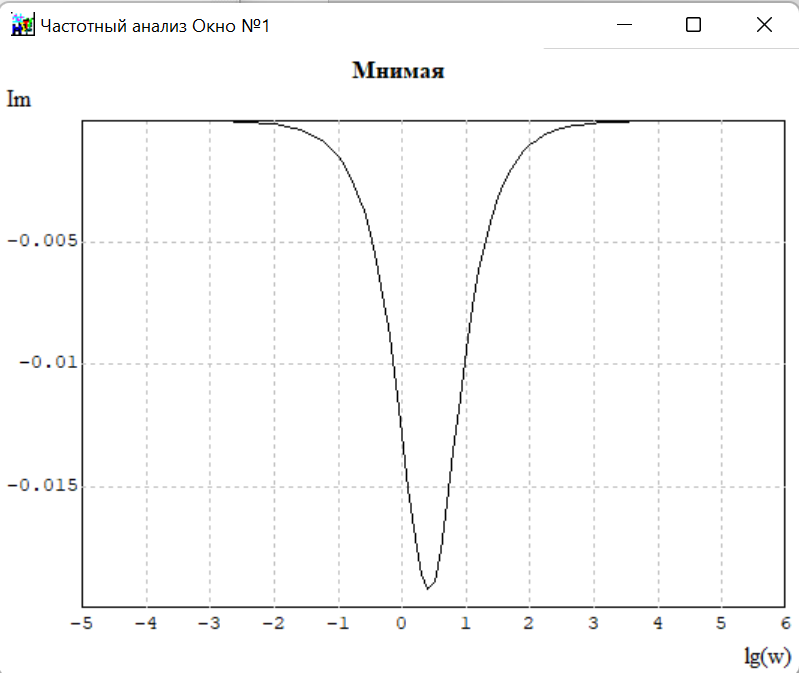Viewport: 799px width, 673px height.
Task: Click the x-axis tick label -1
Action: click(x=337, y=623)
